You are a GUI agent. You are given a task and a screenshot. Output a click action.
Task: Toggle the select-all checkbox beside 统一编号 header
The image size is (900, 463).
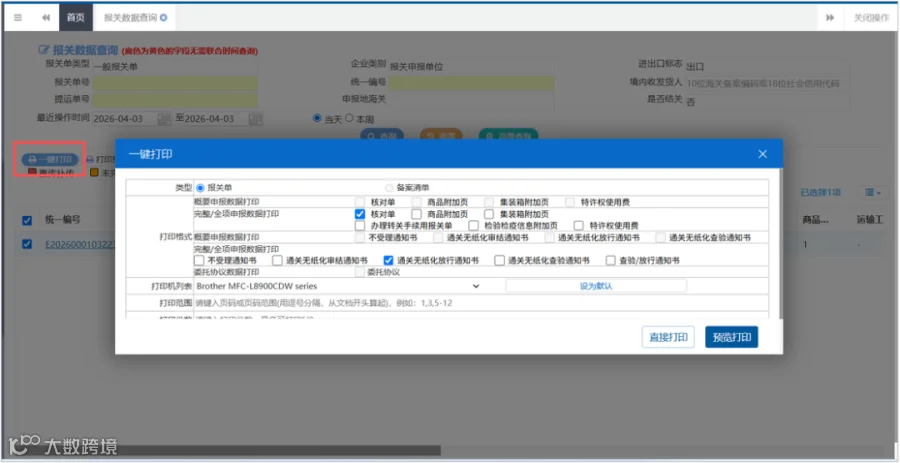coord(26,220)
